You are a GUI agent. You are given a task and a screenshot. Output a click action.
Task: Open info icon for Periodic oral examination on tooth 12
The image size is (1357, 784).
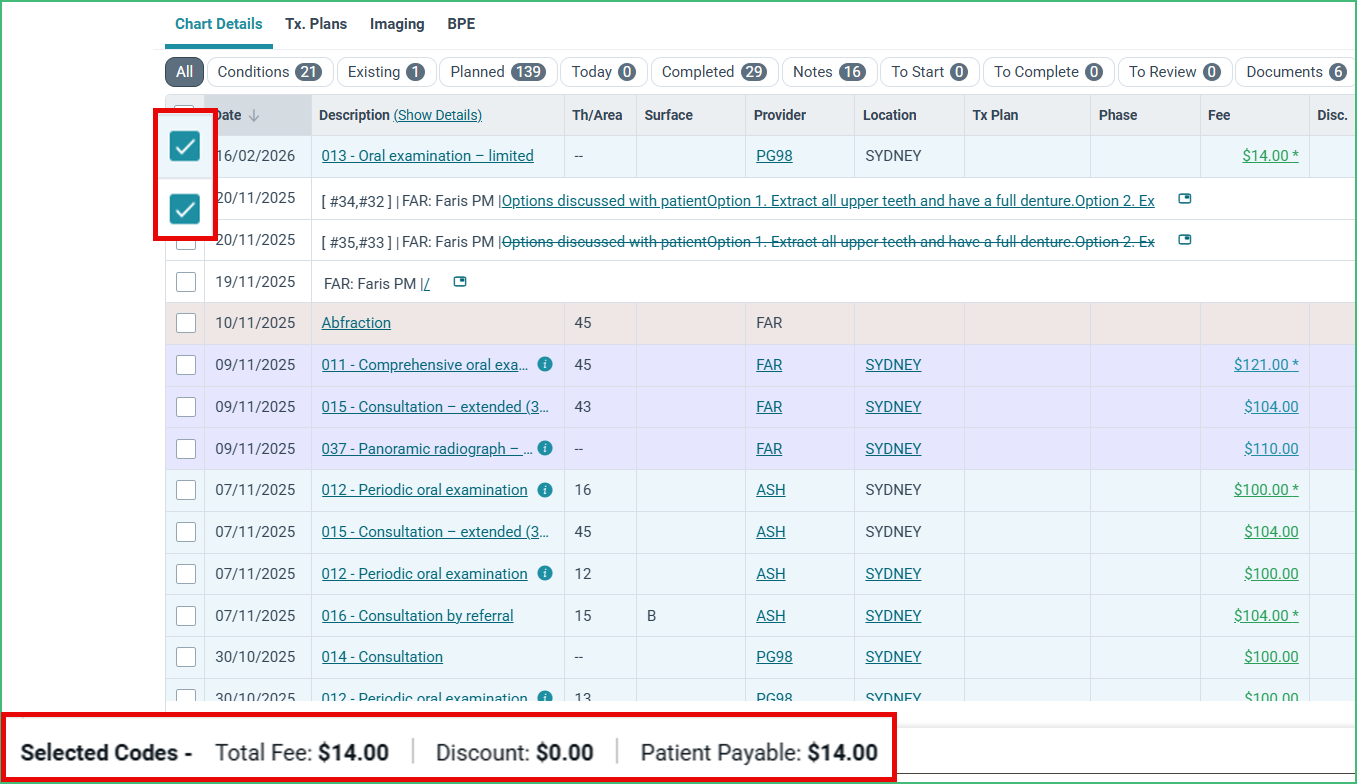pyautogui.click(x=543, y=573)
